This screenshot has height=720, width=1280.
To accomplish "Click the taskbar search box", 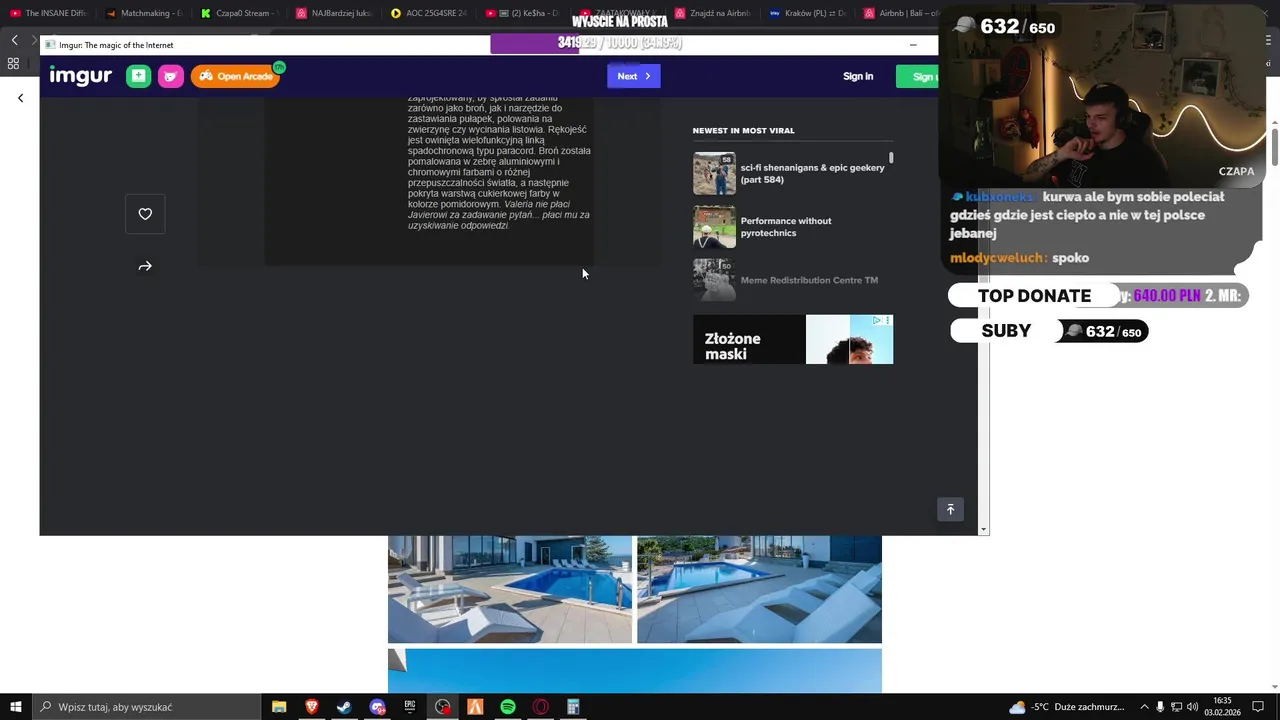I will (145, 707).
